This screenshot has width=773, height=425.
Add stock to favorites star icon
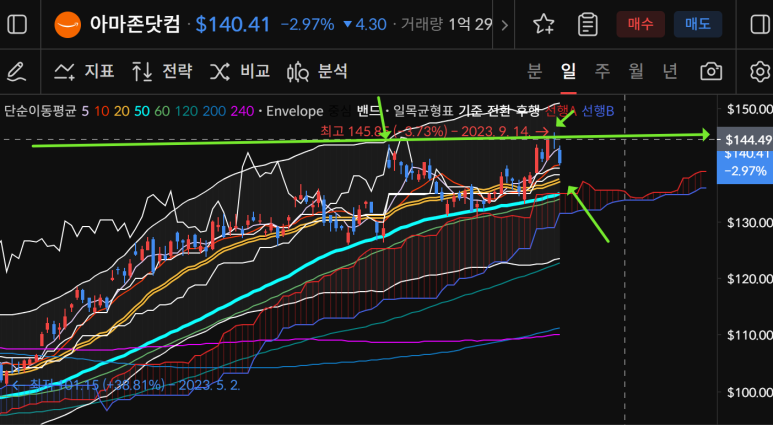click(544, 24)
